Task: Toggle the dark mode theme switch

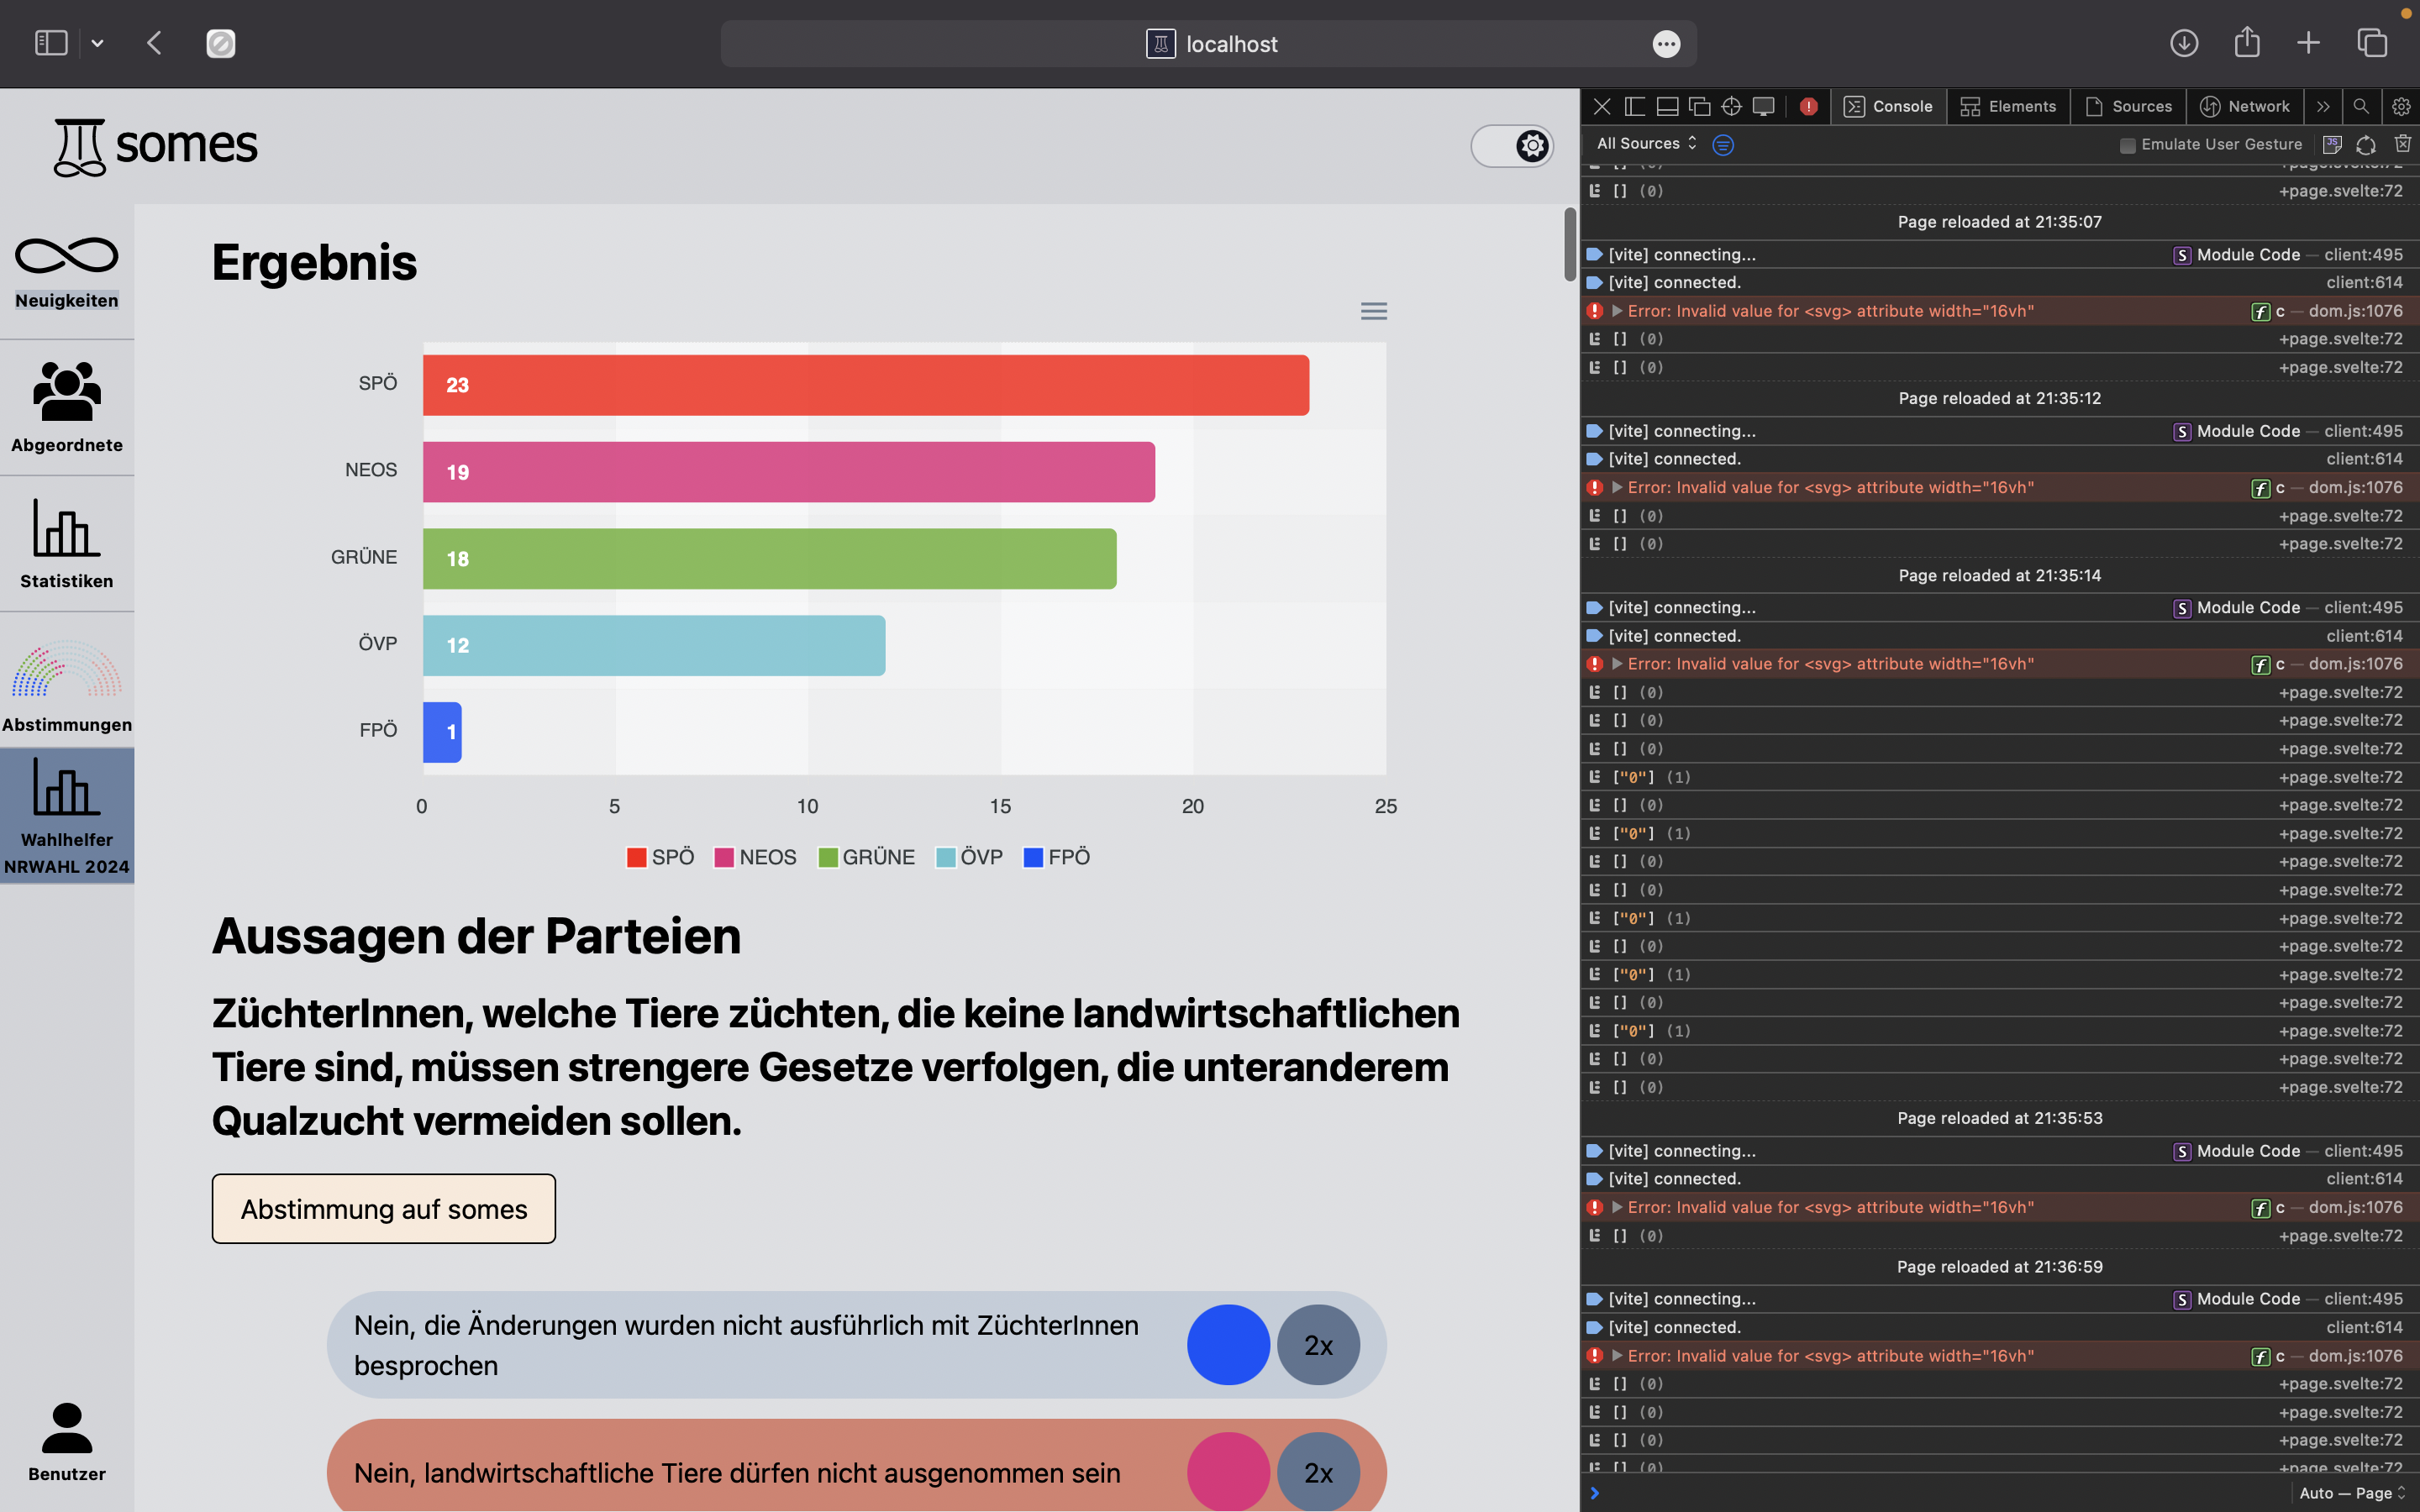Action: [x=1511, y=146]
